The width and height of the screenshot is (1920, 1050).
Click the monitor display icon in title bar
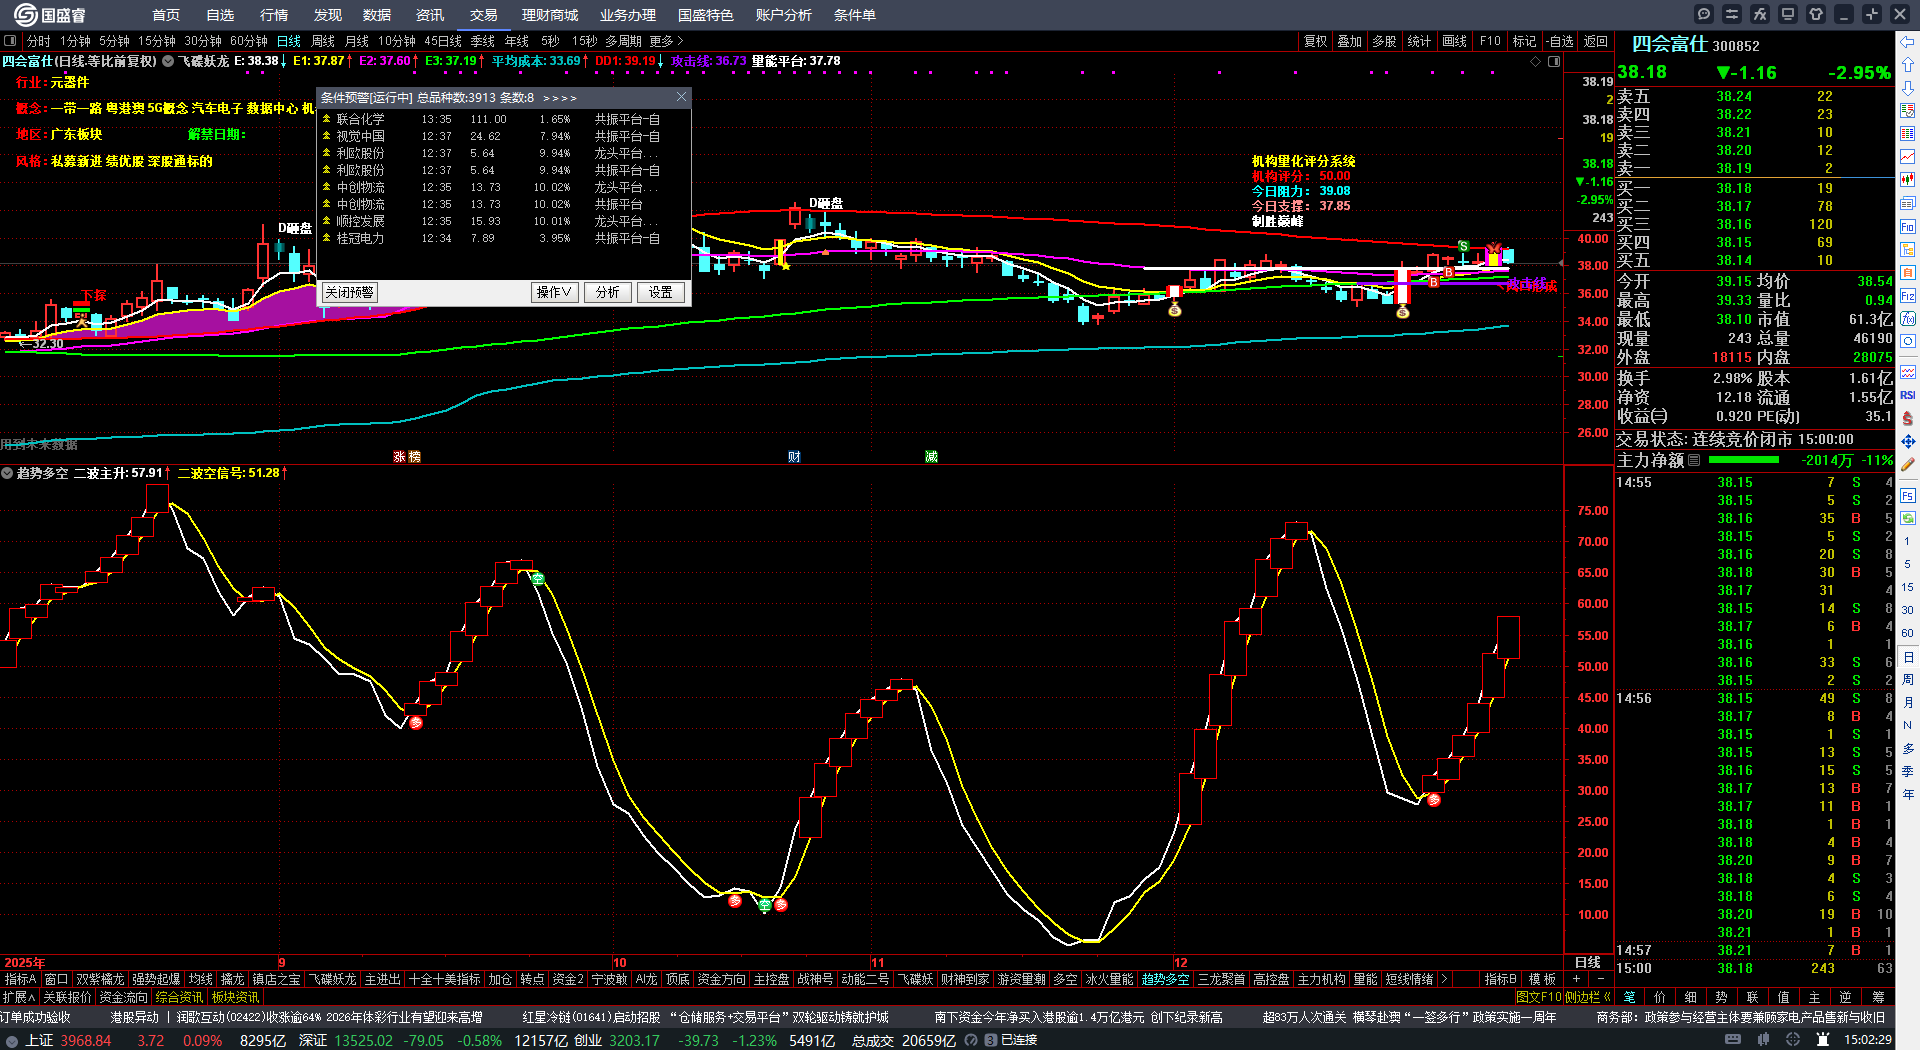click(1788, 14)
